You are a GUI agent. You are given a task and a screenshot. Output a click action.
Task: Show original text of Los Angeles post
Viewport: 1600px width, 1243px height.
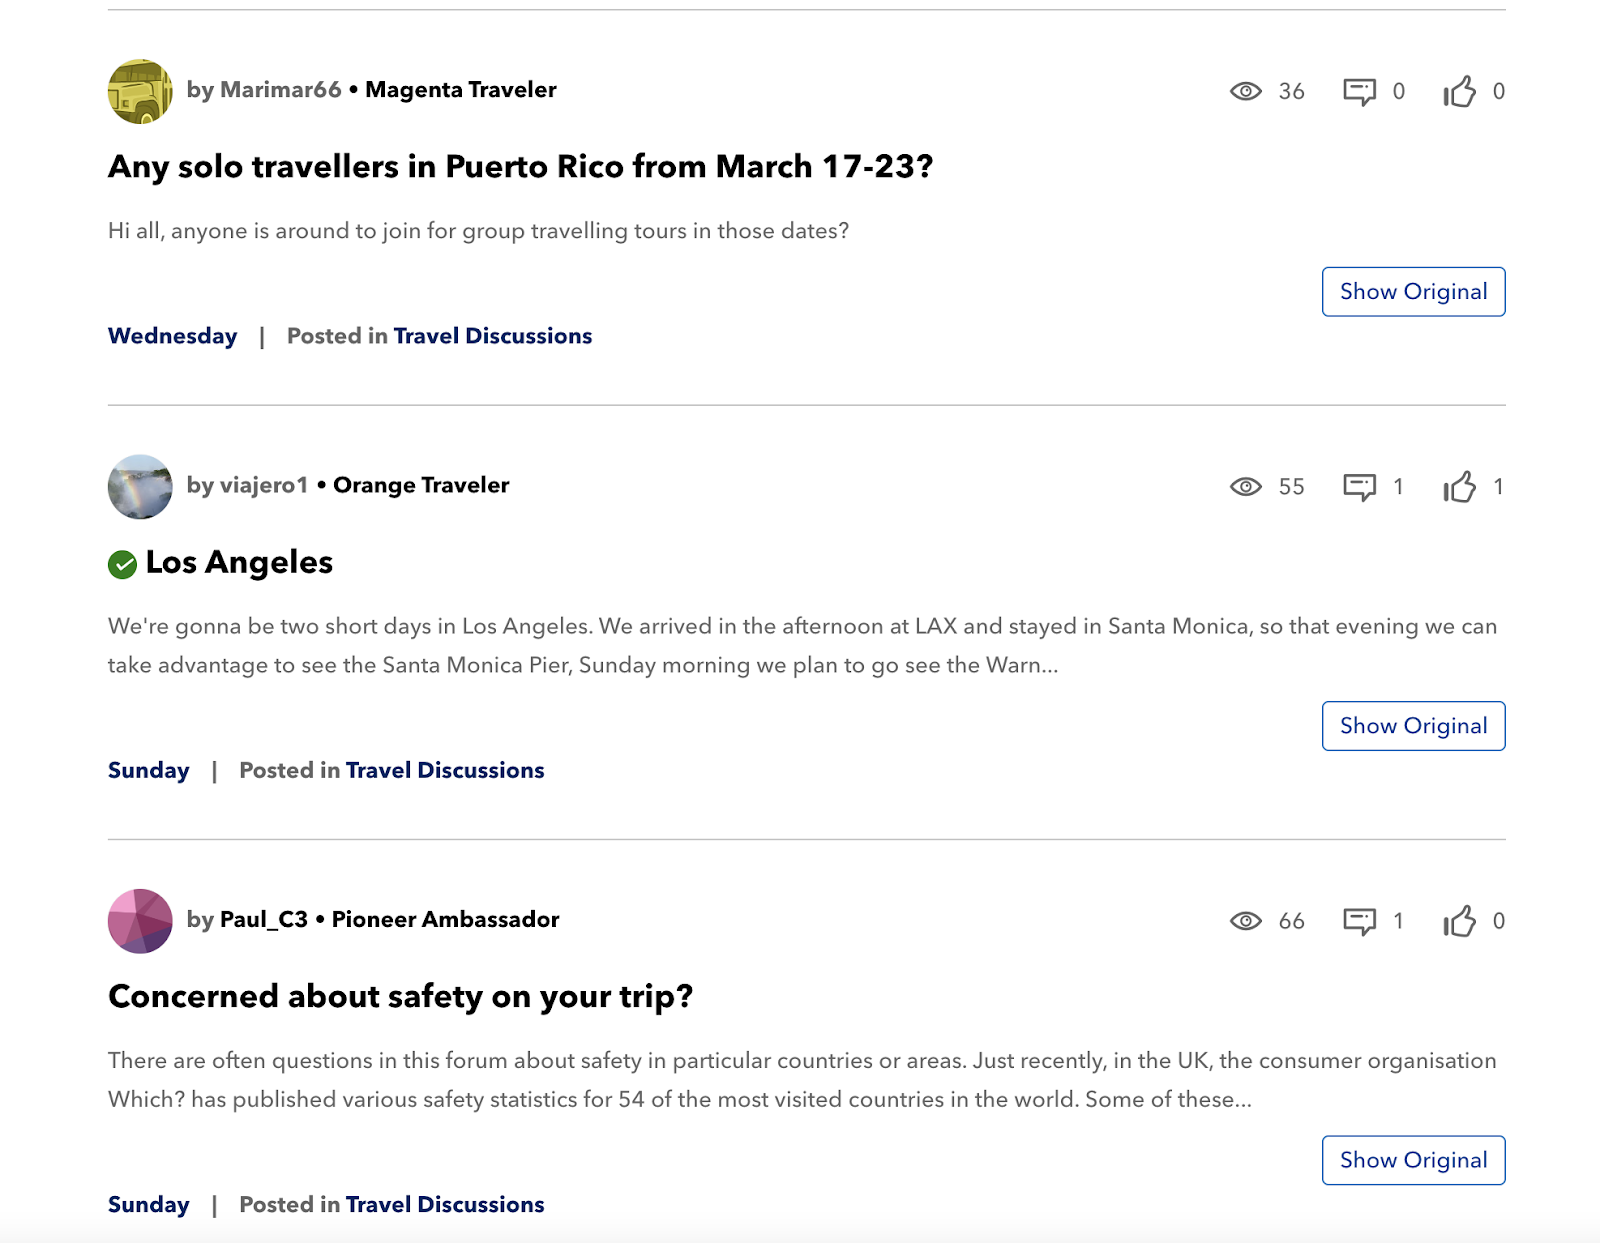(x=1413, y=726)
